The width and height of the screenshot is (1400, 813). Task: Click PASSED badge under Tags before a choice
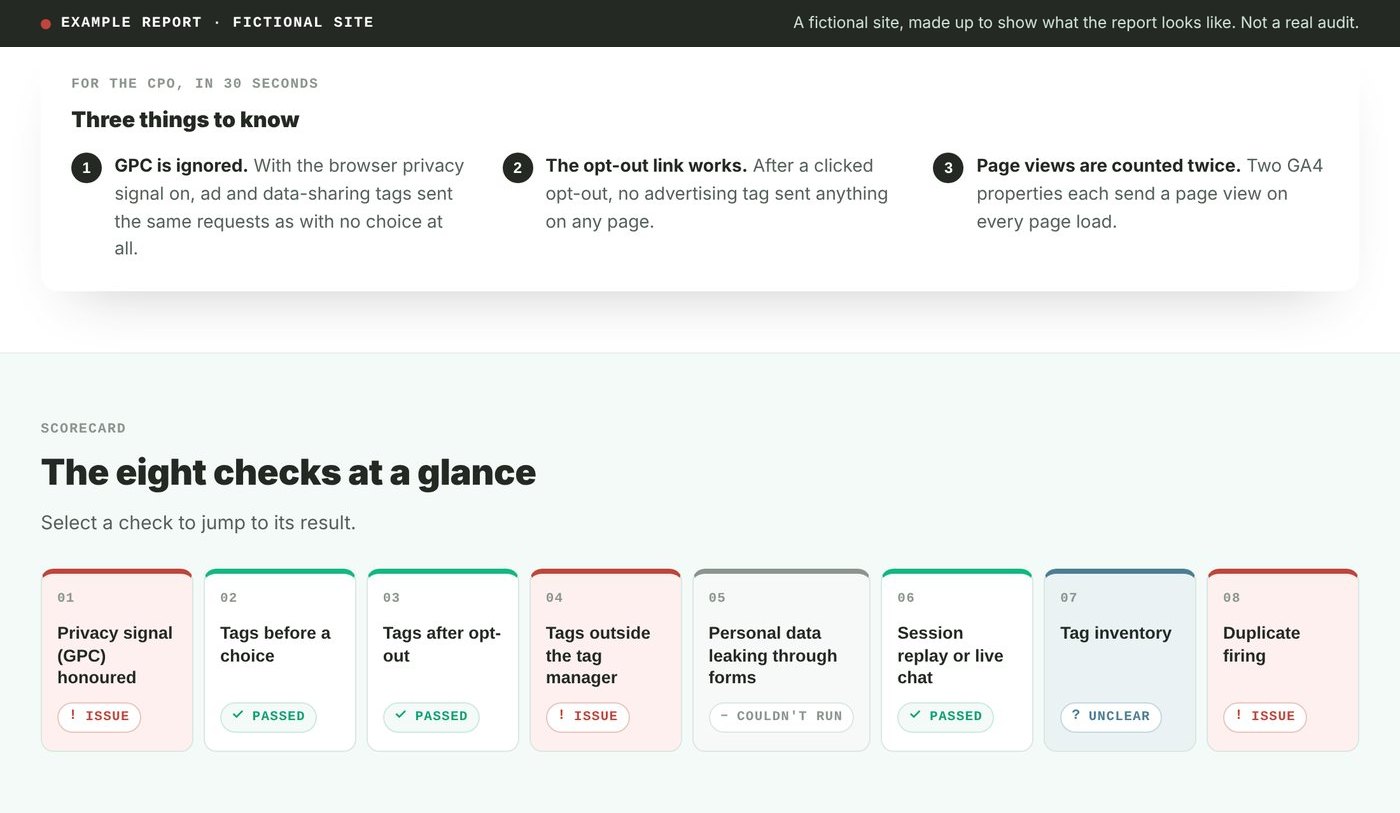[x=268, y=717]
